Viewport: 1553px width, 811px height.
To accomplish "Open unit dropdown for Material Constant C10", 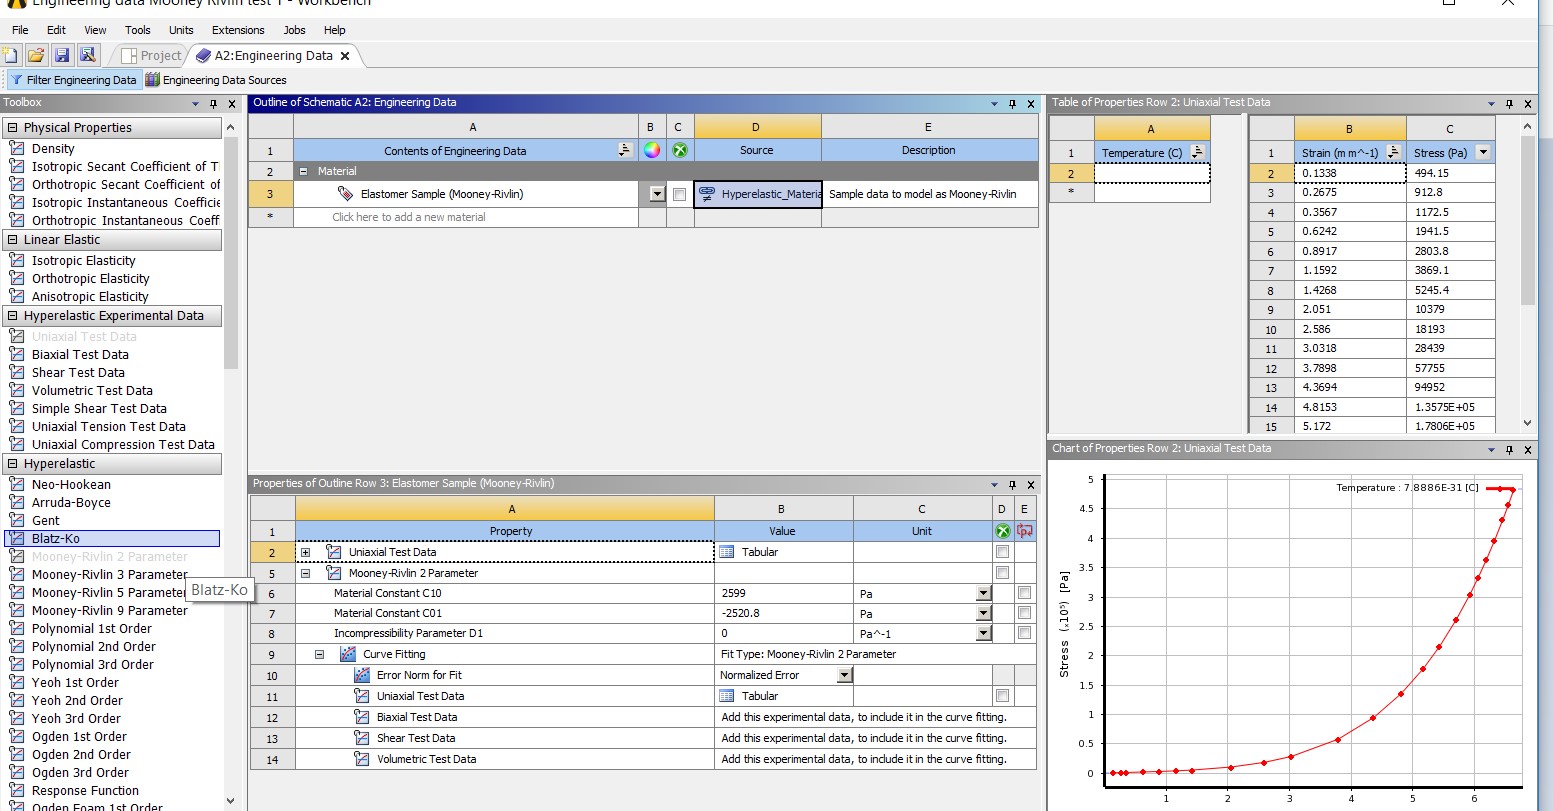I will [983, 593].
